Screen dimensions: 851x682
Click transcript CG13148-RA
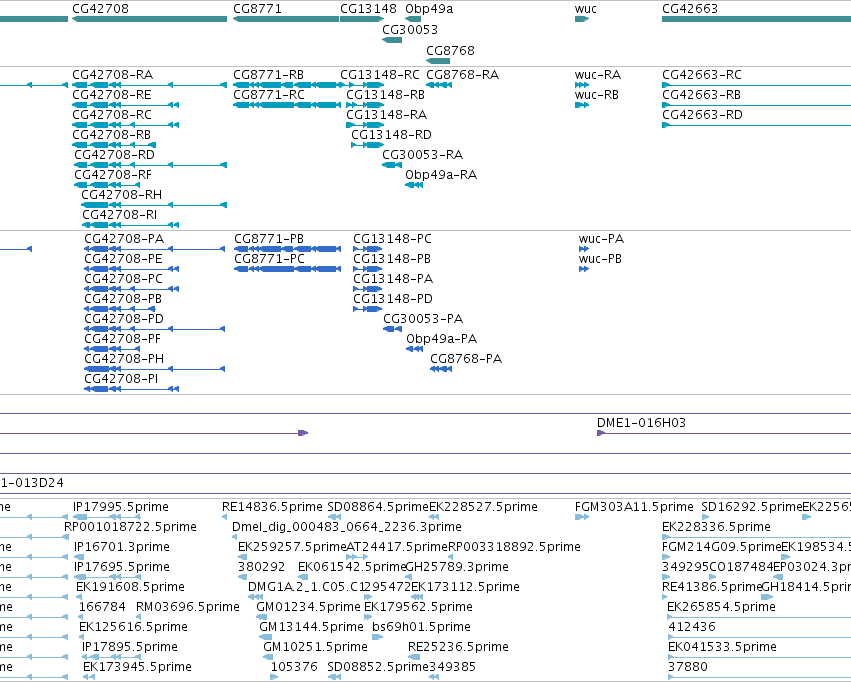(386, 115)
